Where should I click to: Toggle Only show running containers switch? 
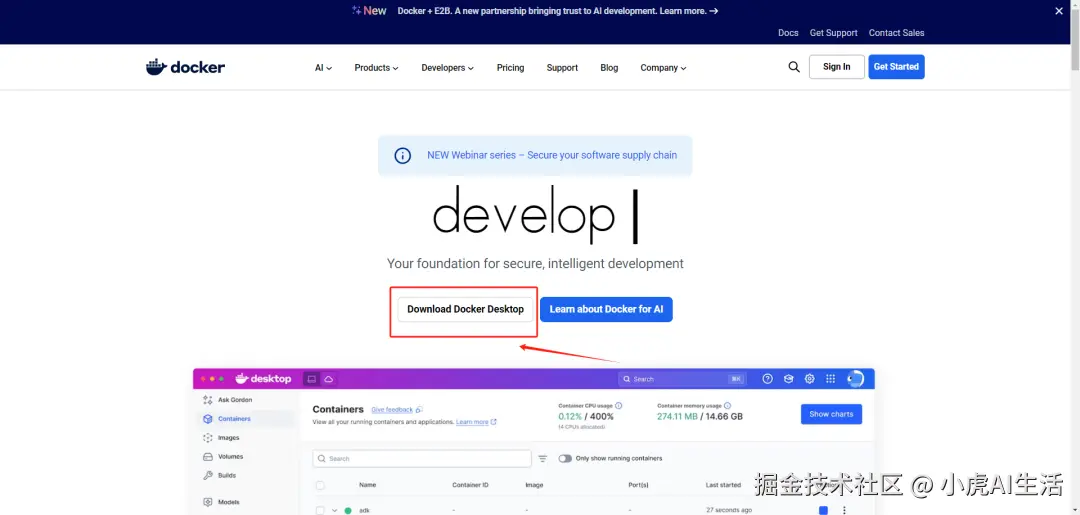pyautogui.click(x=565, y=459)
